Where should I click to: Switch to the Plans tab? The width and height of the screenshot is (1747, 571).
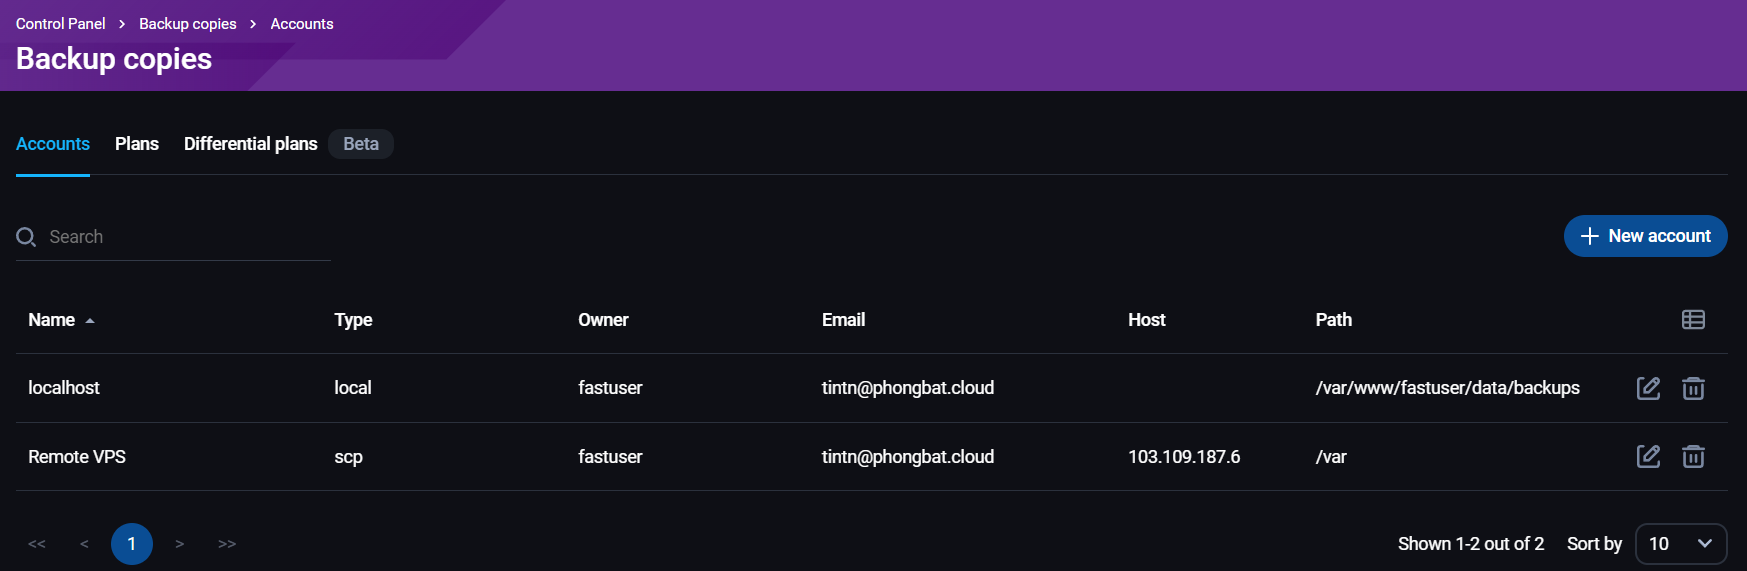point(137,144)
